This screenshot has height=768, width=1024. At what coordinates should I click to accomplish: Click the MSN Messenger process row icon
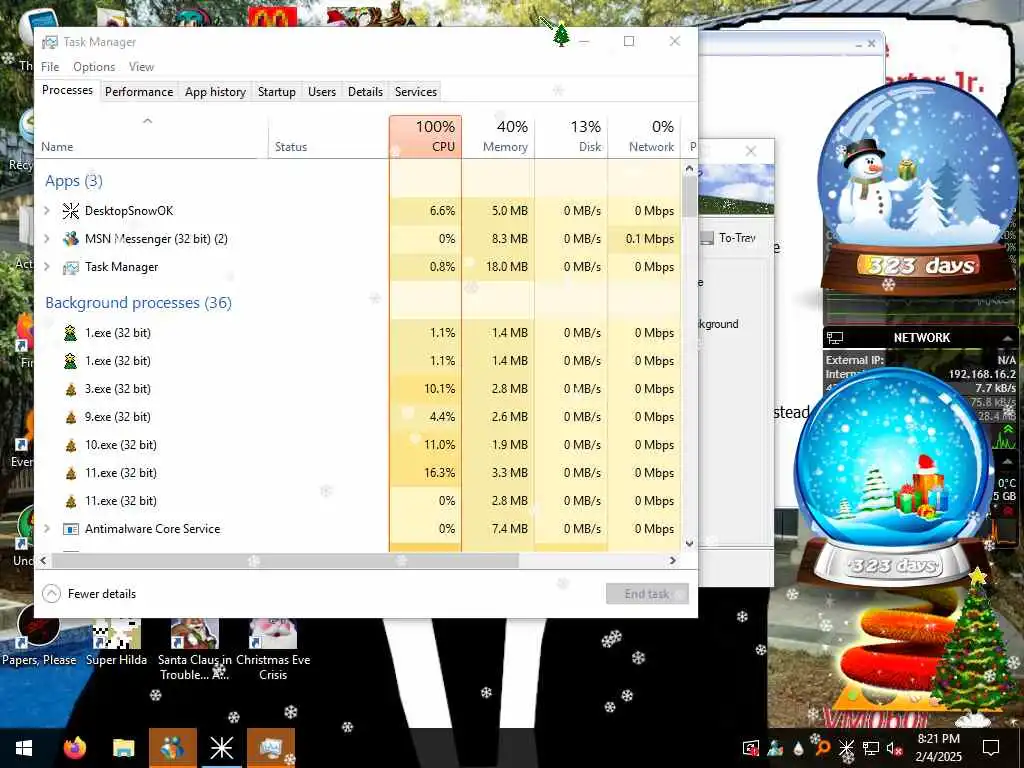click(71, 238)
